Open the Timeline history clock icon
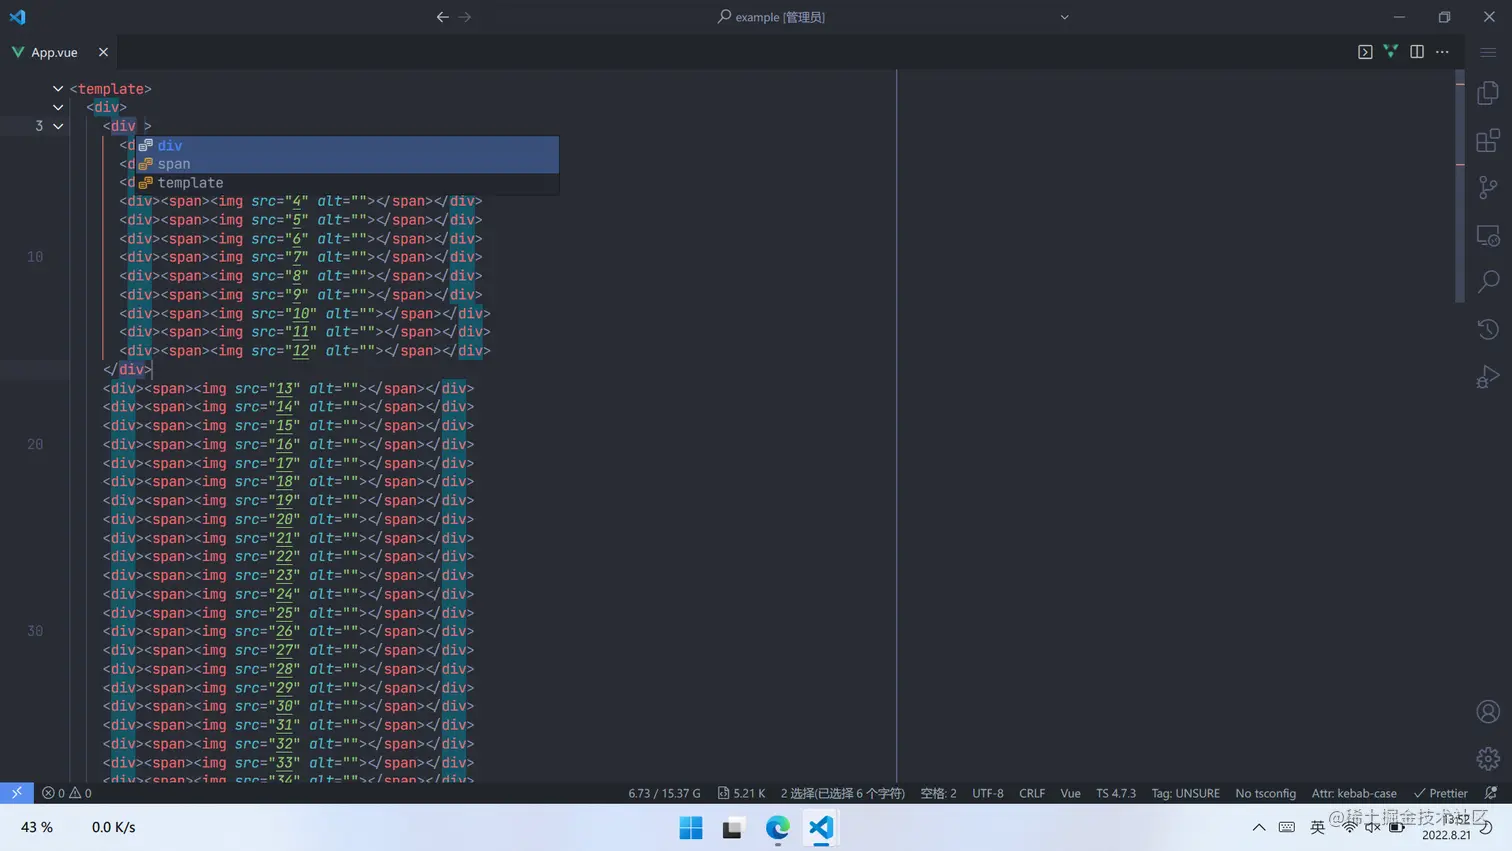 coord(1488,329)
